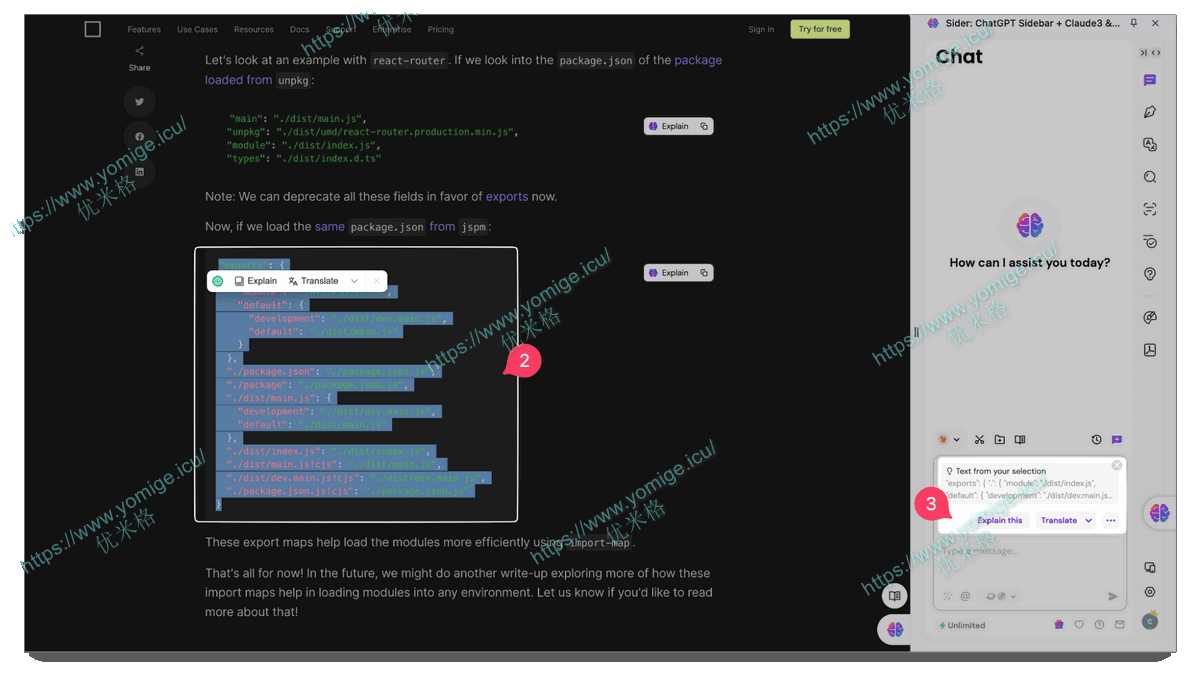Open Sider settings via the gear icon

[1150, 591]
